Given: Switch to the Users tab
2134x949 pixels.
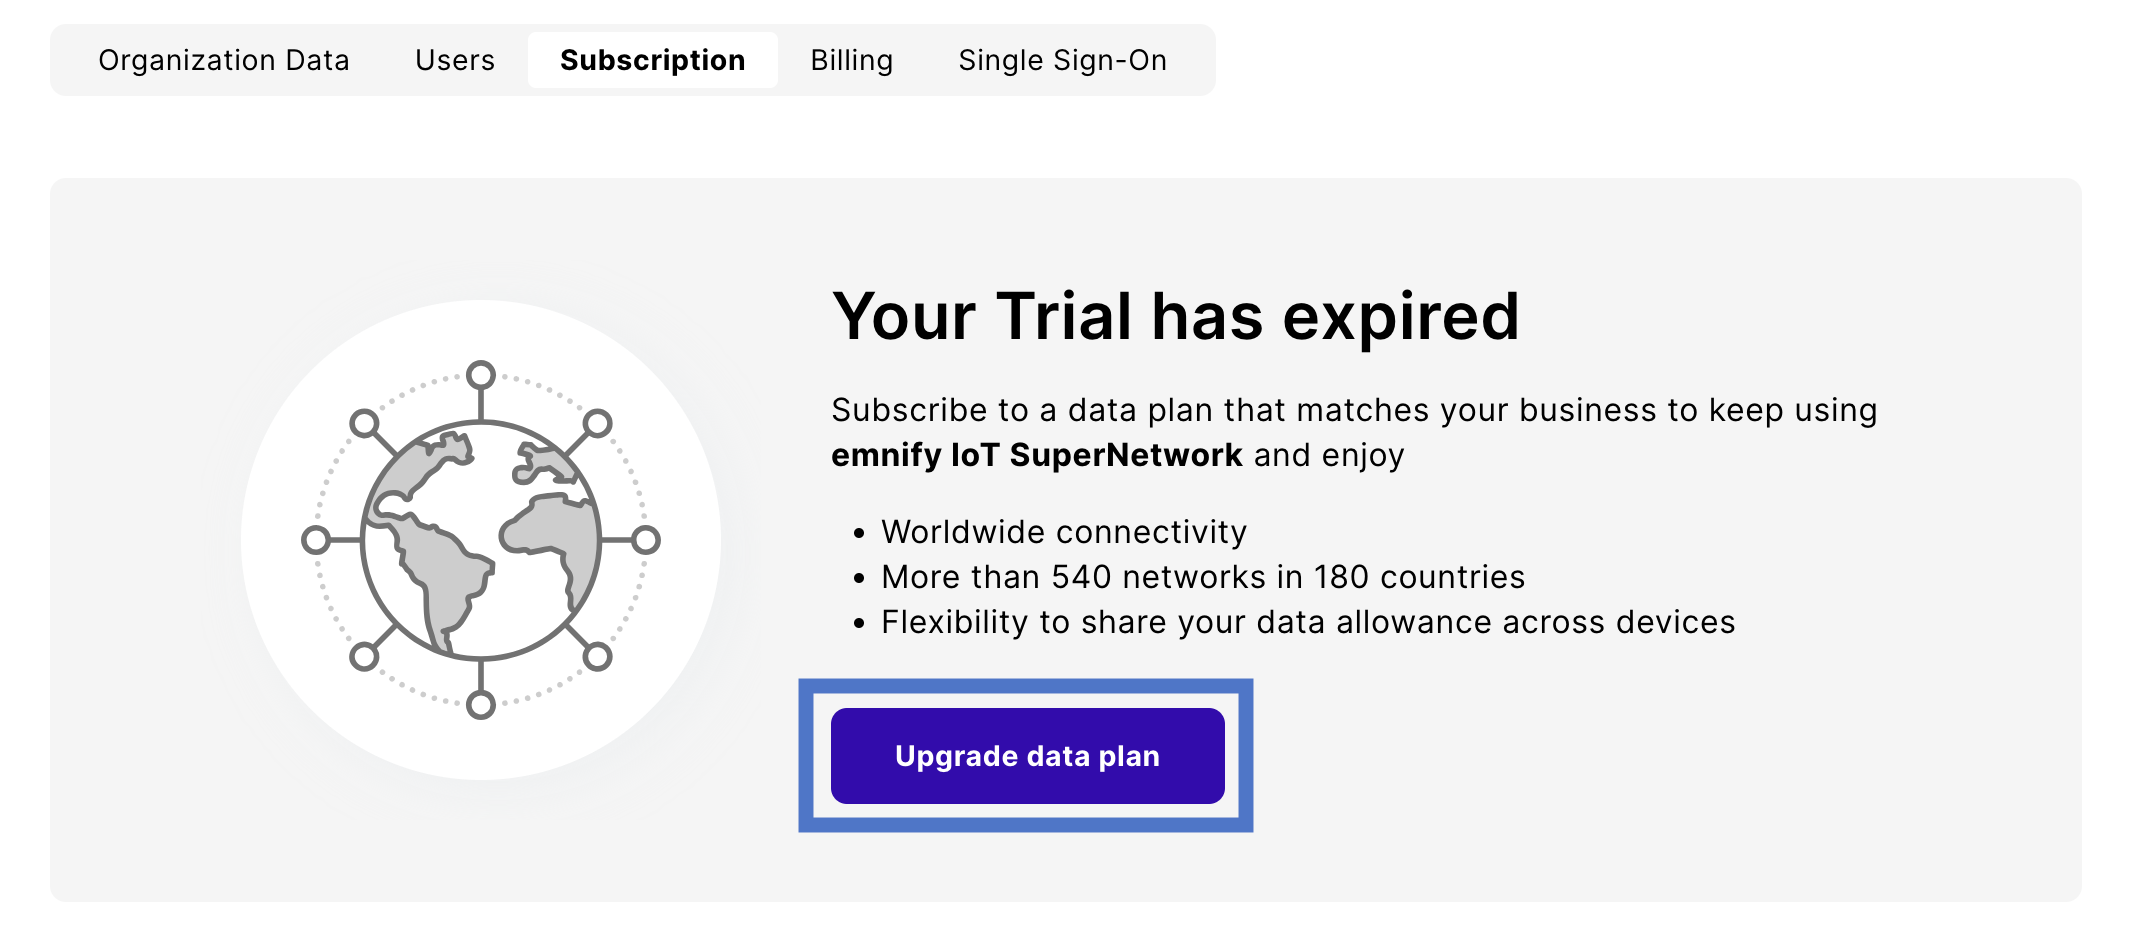Looking at the screenshot, I should click(x=455, y=60).
